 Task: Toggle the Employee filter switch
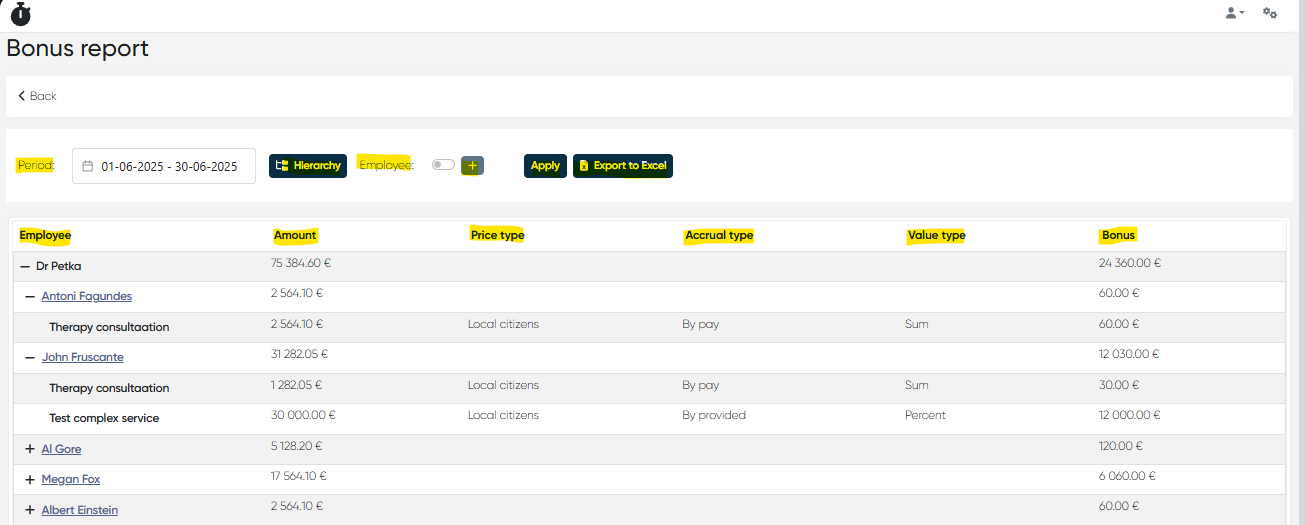[x=443, y=165]
